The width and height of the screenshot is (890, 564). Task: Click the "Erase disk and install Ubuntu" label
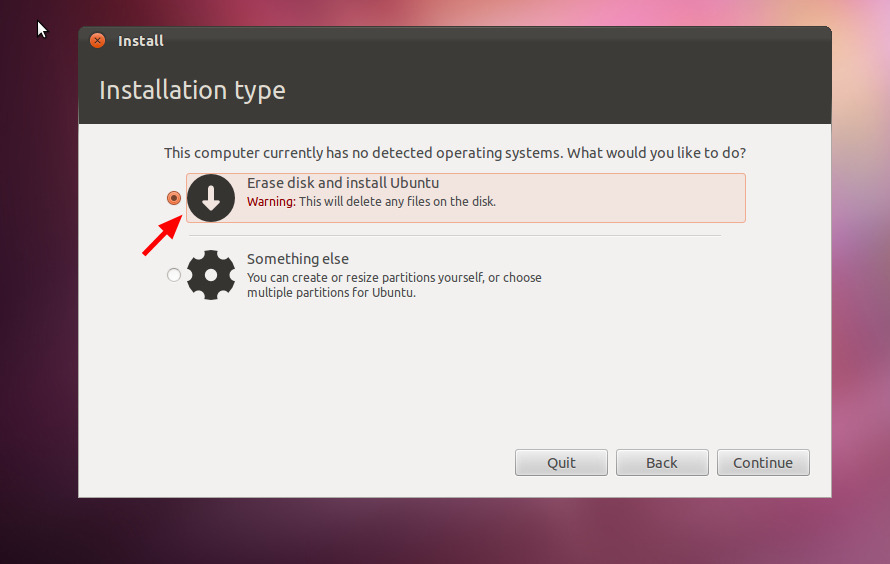click(x=343, y=183)
